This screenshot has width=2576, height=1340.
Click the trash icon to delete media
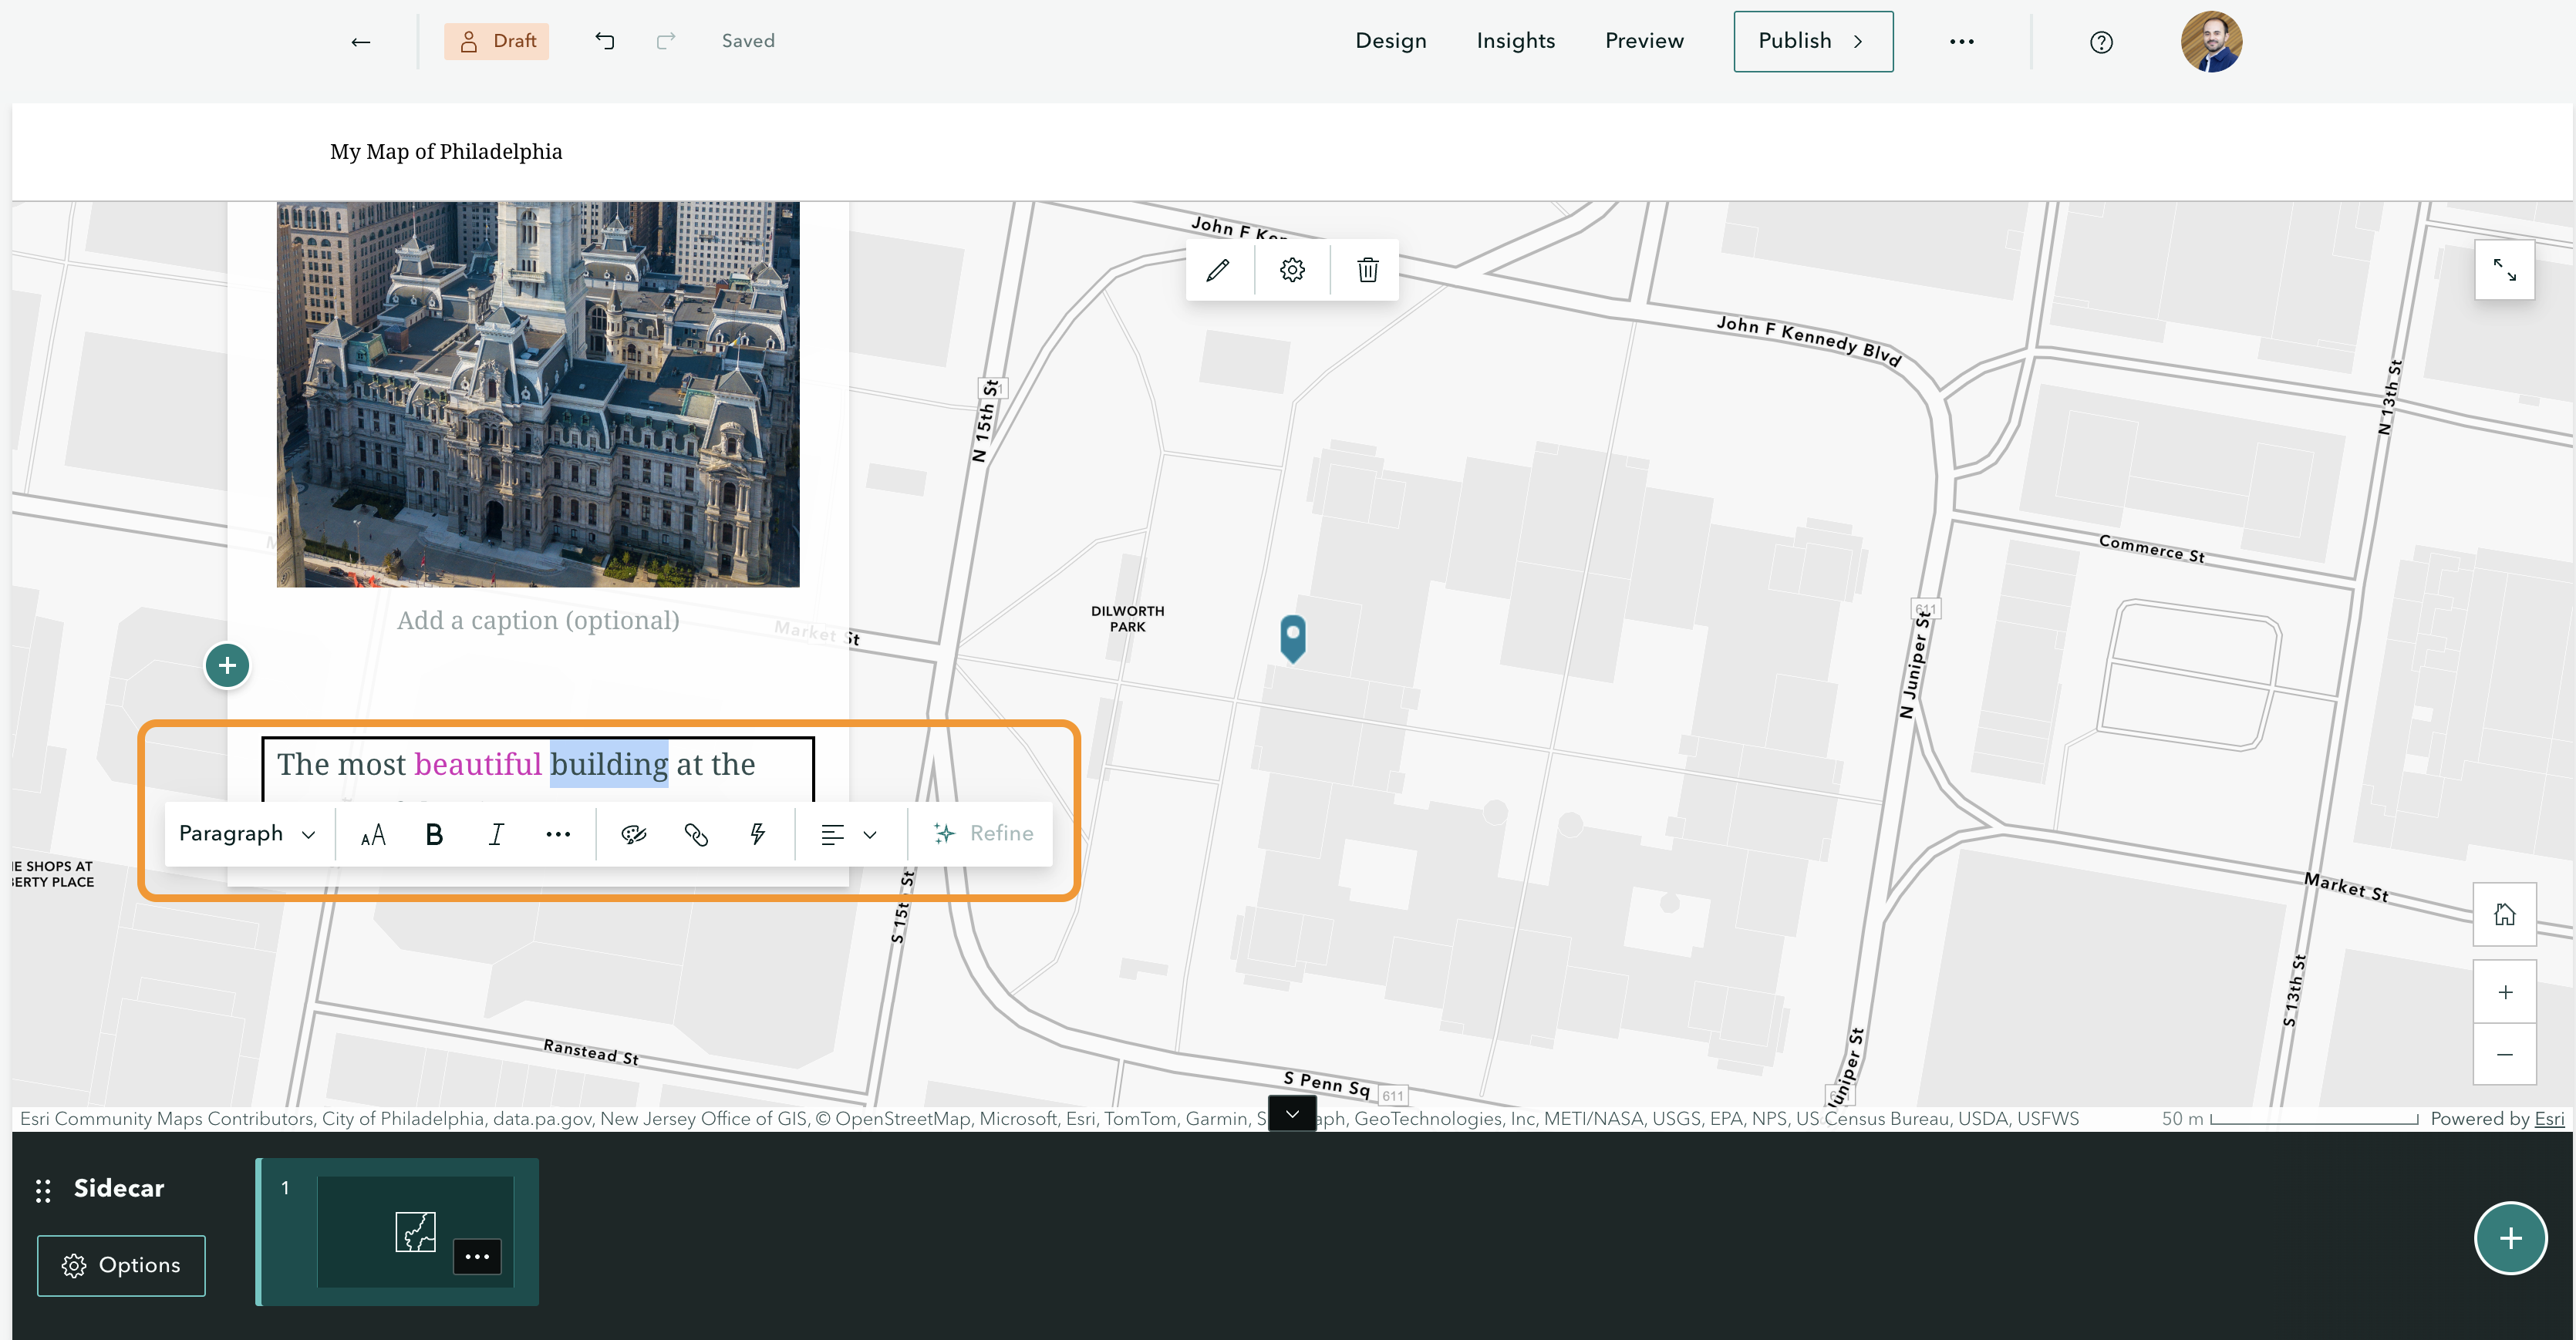pos(1367,270)
